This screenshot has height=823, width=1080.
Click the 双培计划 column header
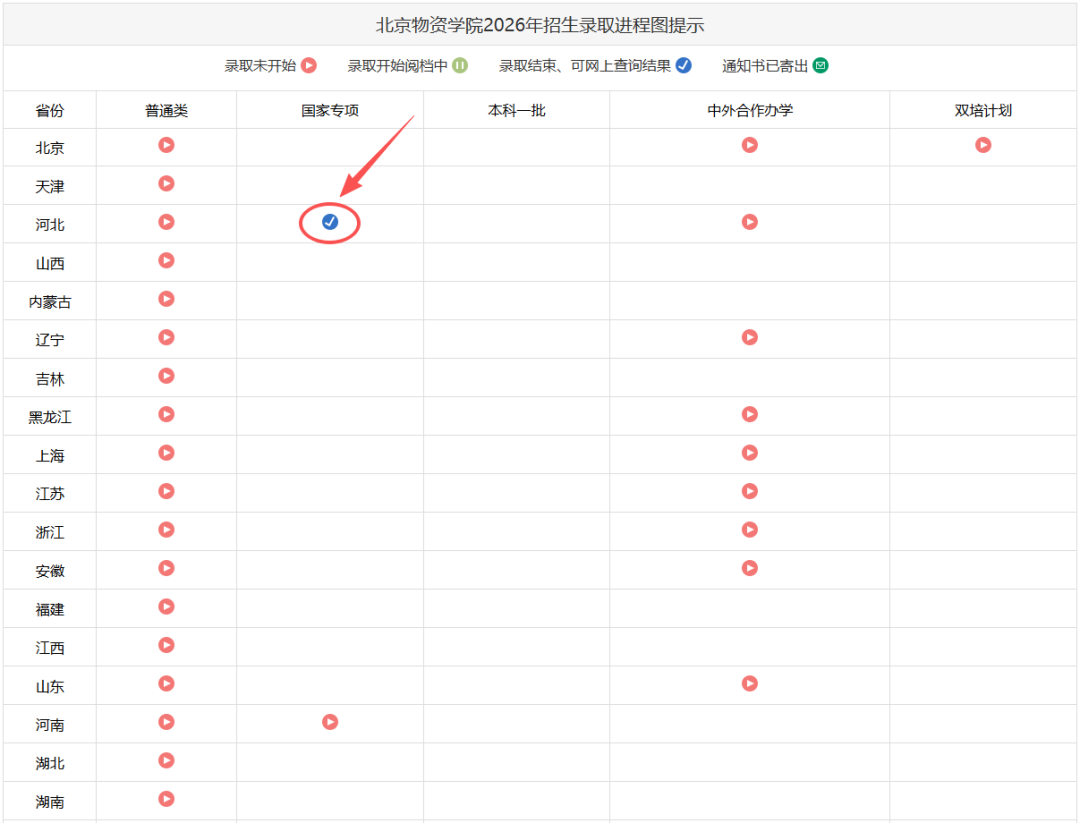point(983,111)
